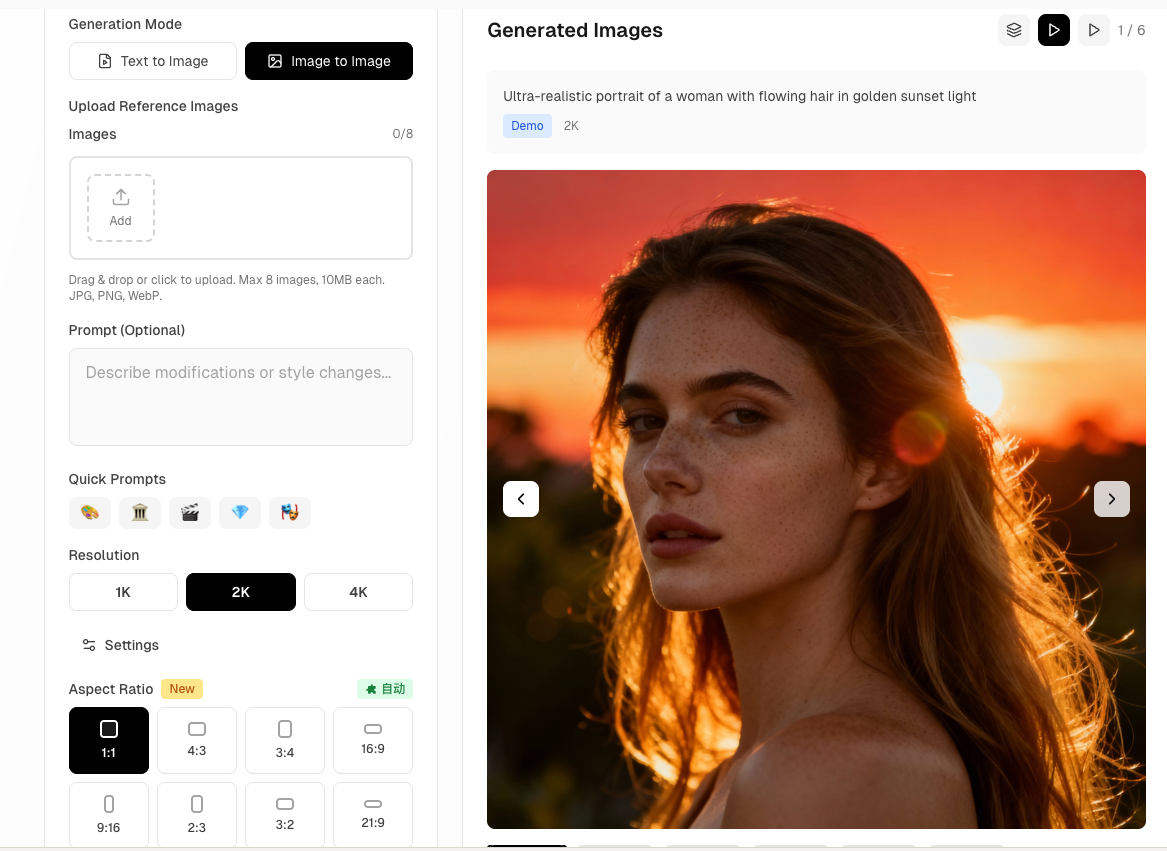
Task: Enable the 4K resolution option
Action: click(357, 592)
